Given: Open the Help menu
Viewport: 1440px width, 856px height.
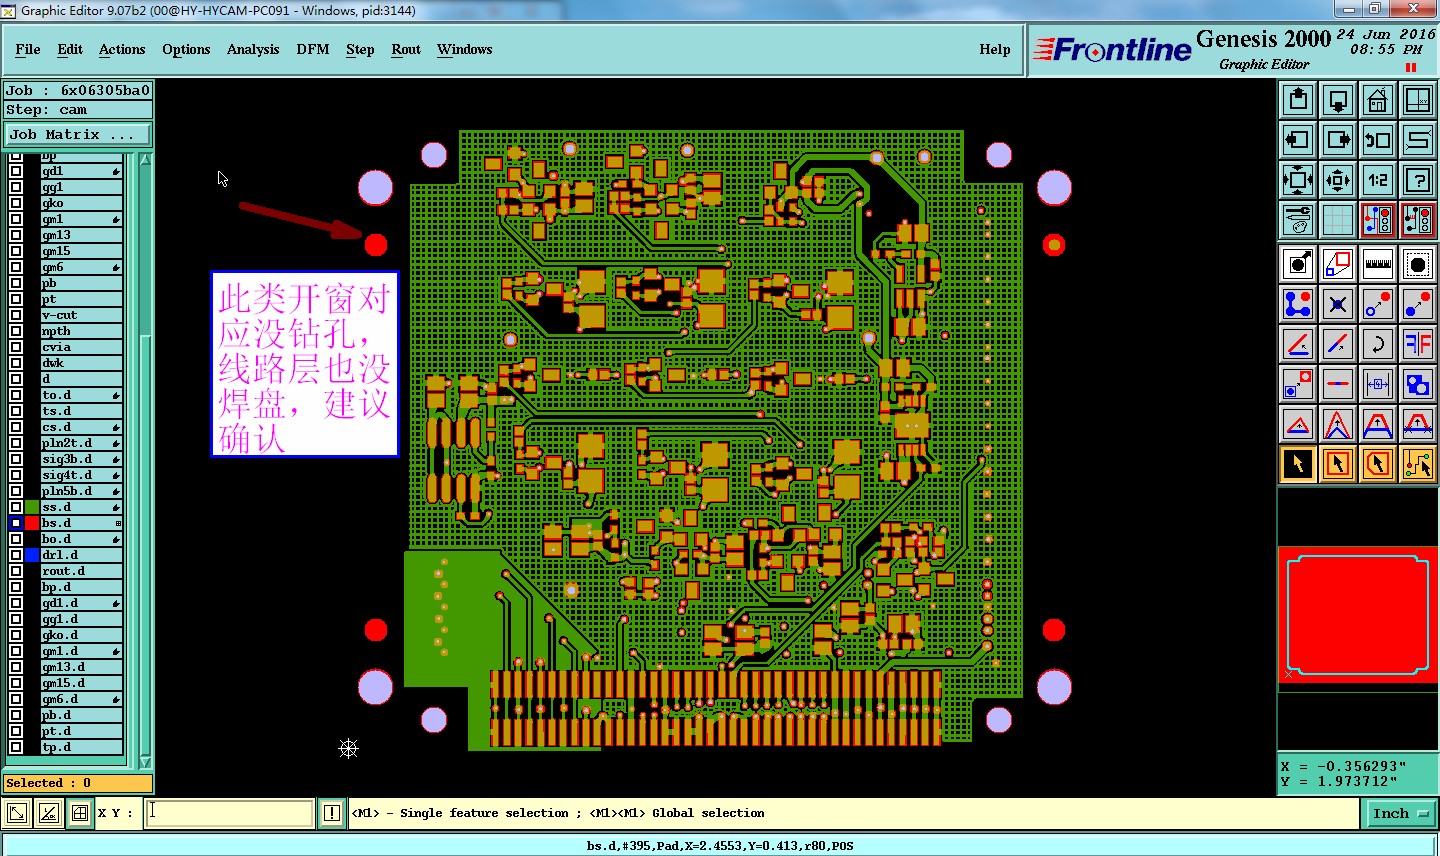Looking at the screenshot, I should [995, 49].
